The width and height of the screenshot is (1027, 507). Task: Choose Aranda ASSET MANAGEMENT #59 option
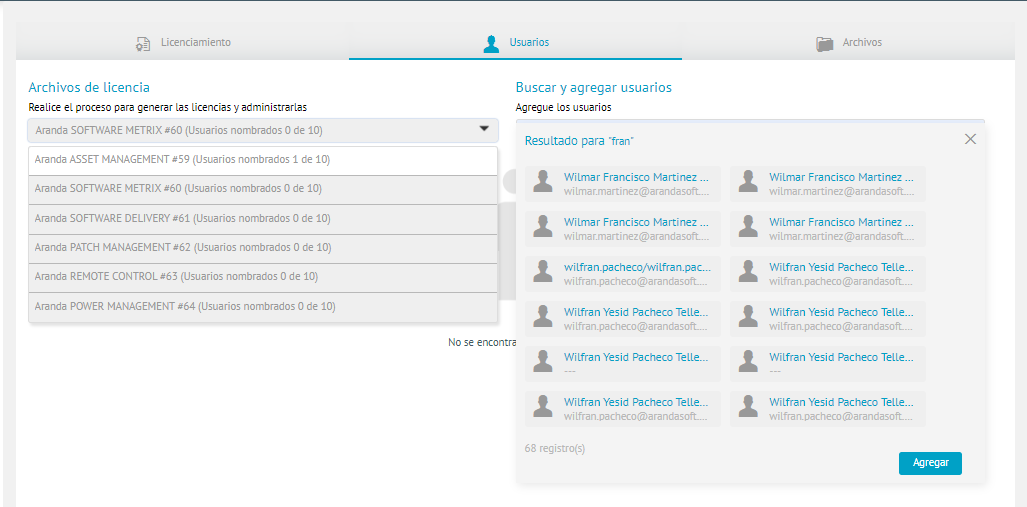(263, 160)
